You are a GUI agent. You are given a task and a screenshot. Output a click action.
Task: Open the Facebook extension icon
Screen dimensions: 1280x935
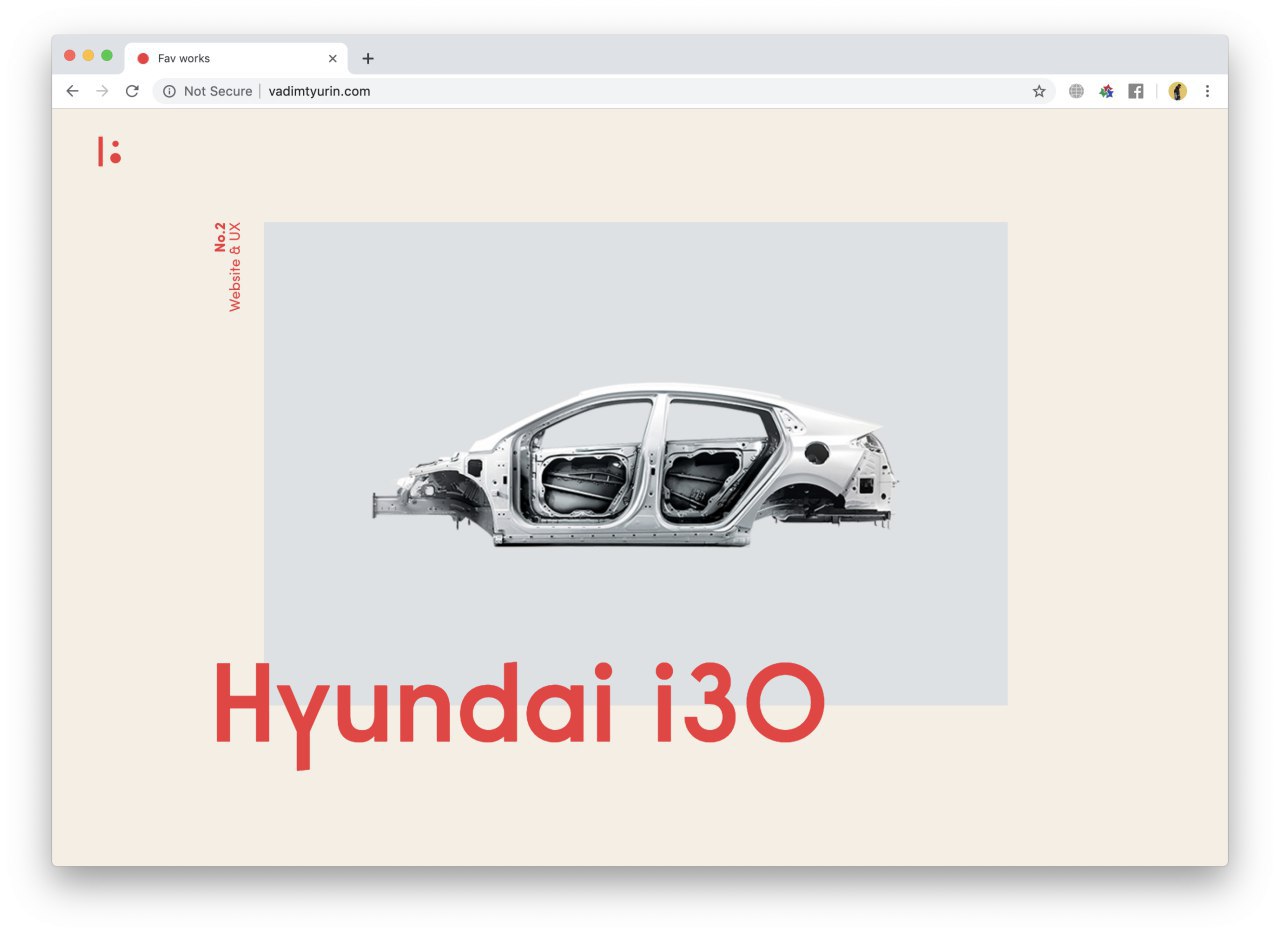click(x=1136, y=91)
